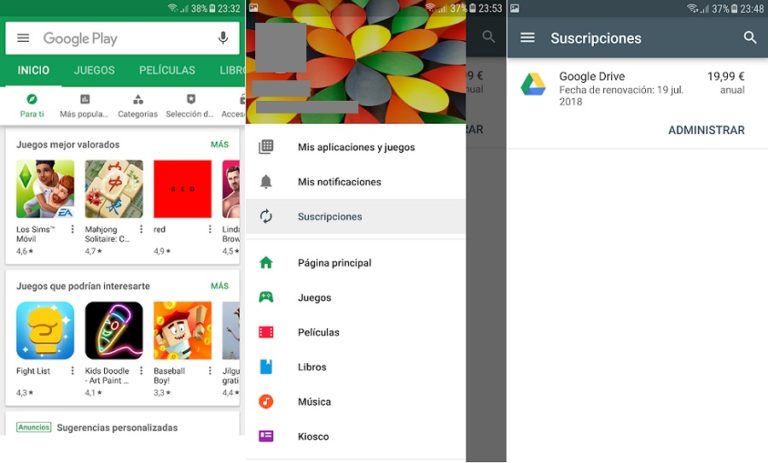The width and height of the screenshot is (768, 463).
Task: Click battery icon in first status bar
Action: coord(212,8)
